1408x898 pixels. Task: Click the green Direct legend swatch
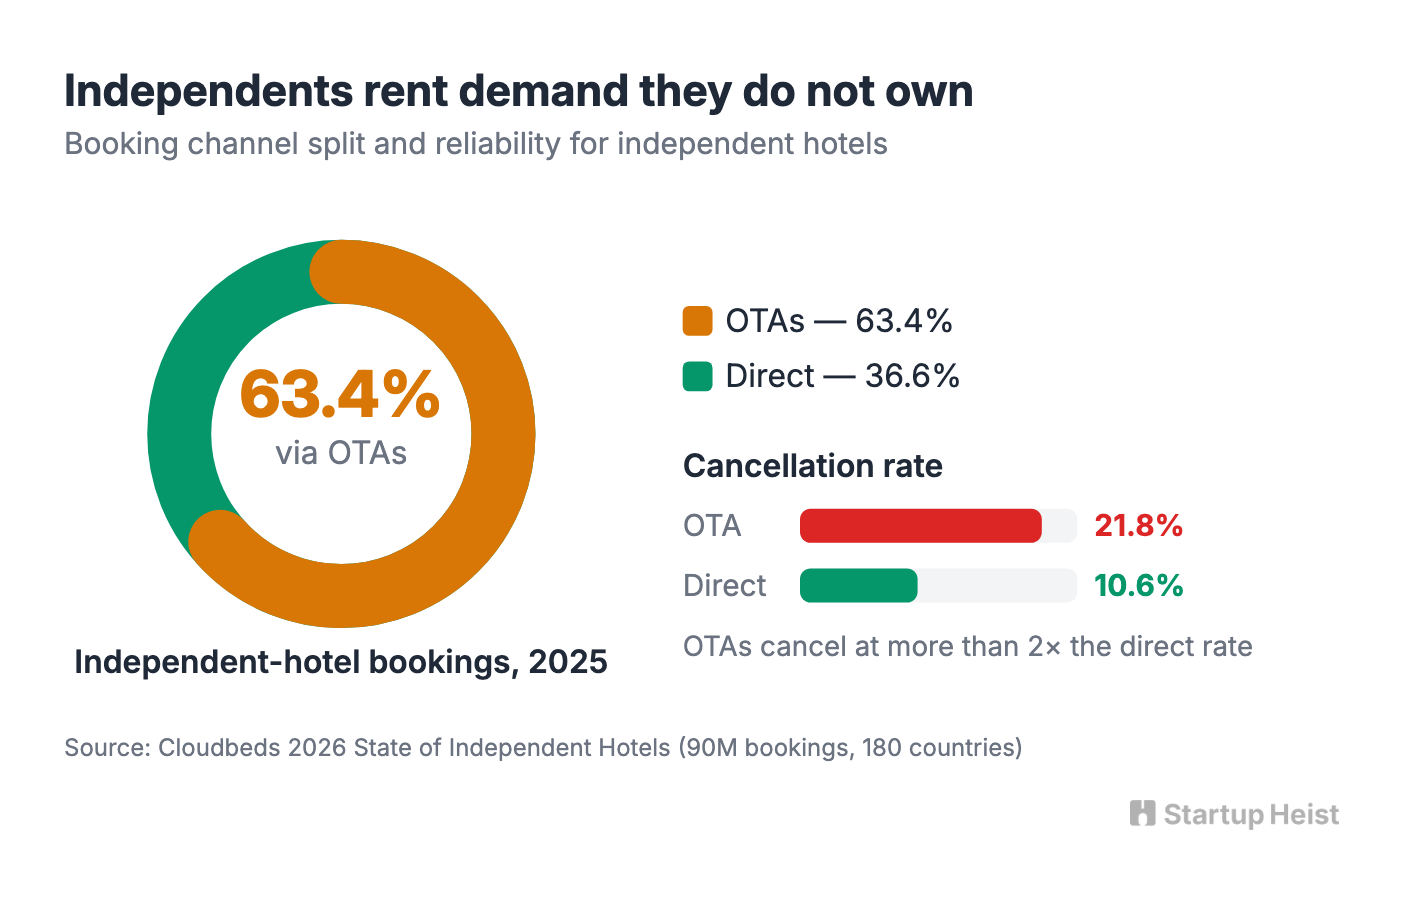(697, 376)
